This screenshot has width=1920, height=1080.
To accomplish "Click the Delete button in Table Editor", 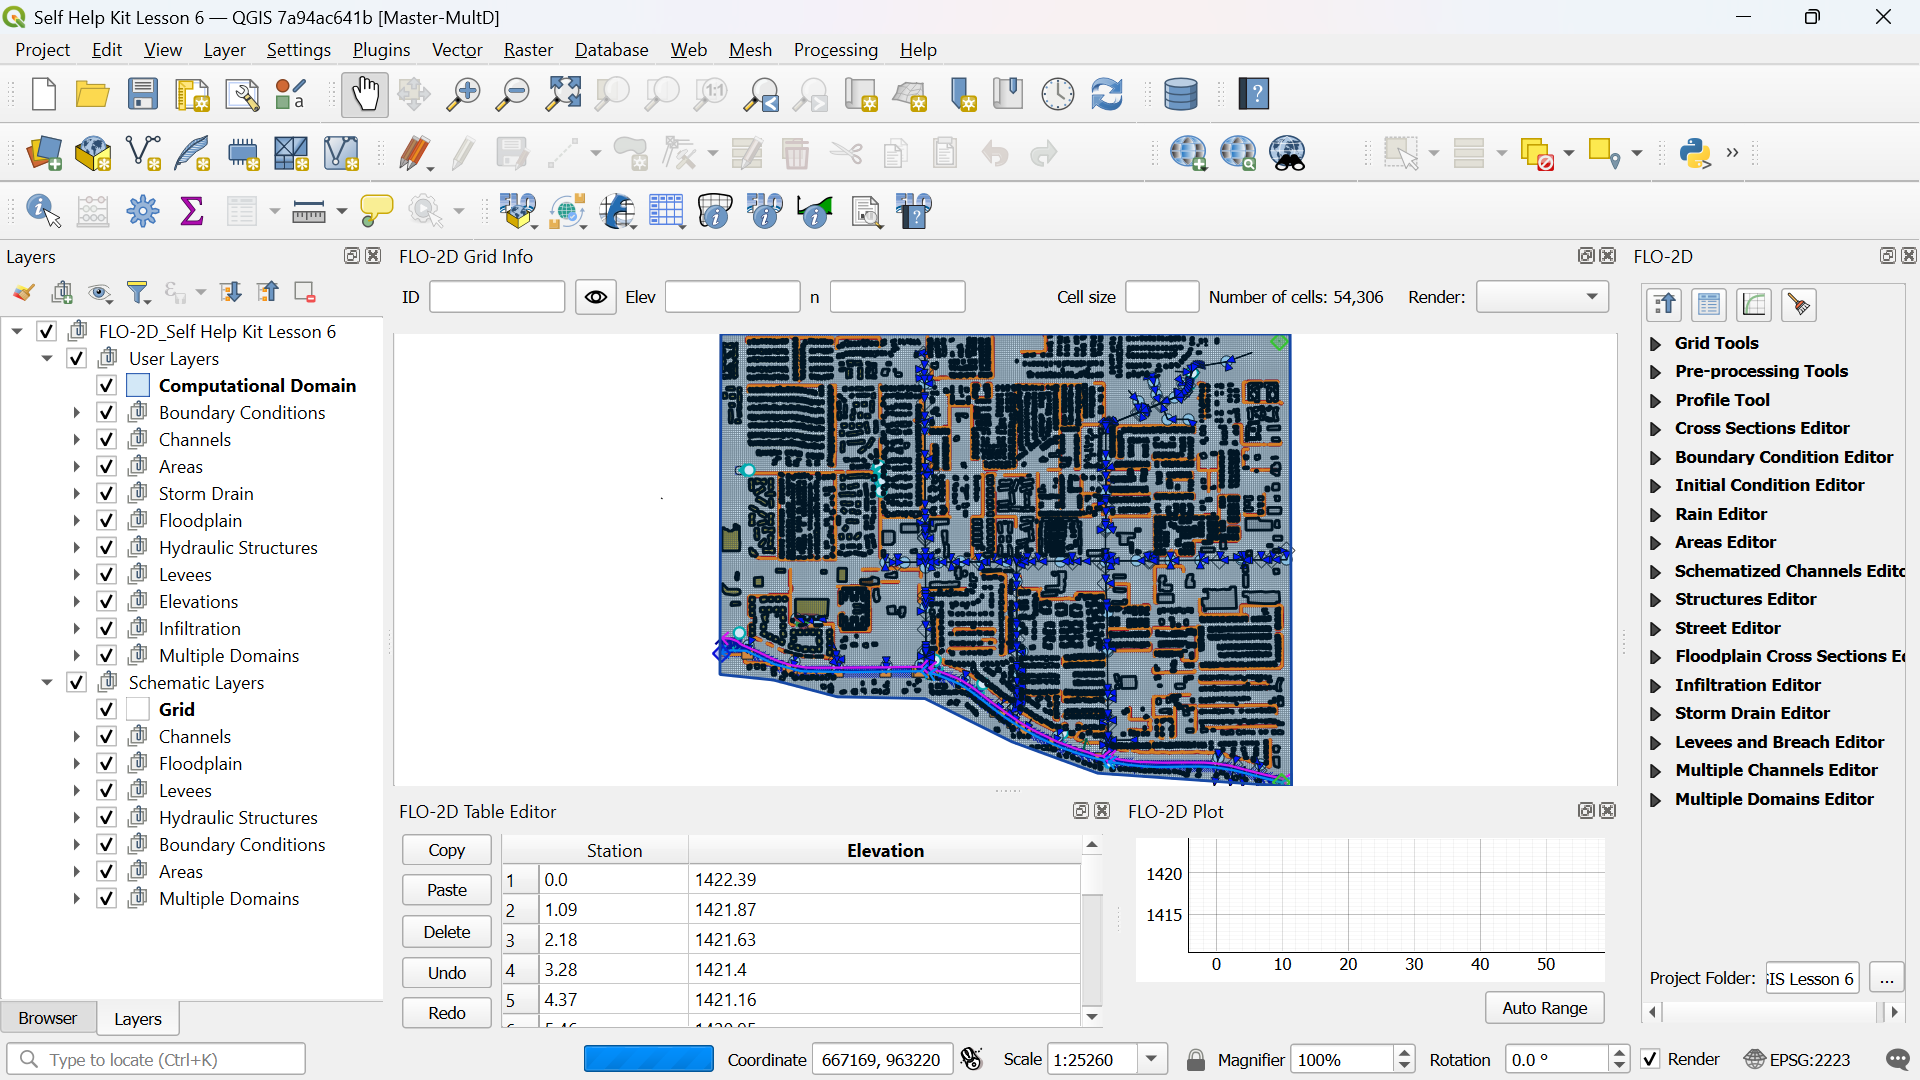I will pyautogui.click(x=446, y=931).
